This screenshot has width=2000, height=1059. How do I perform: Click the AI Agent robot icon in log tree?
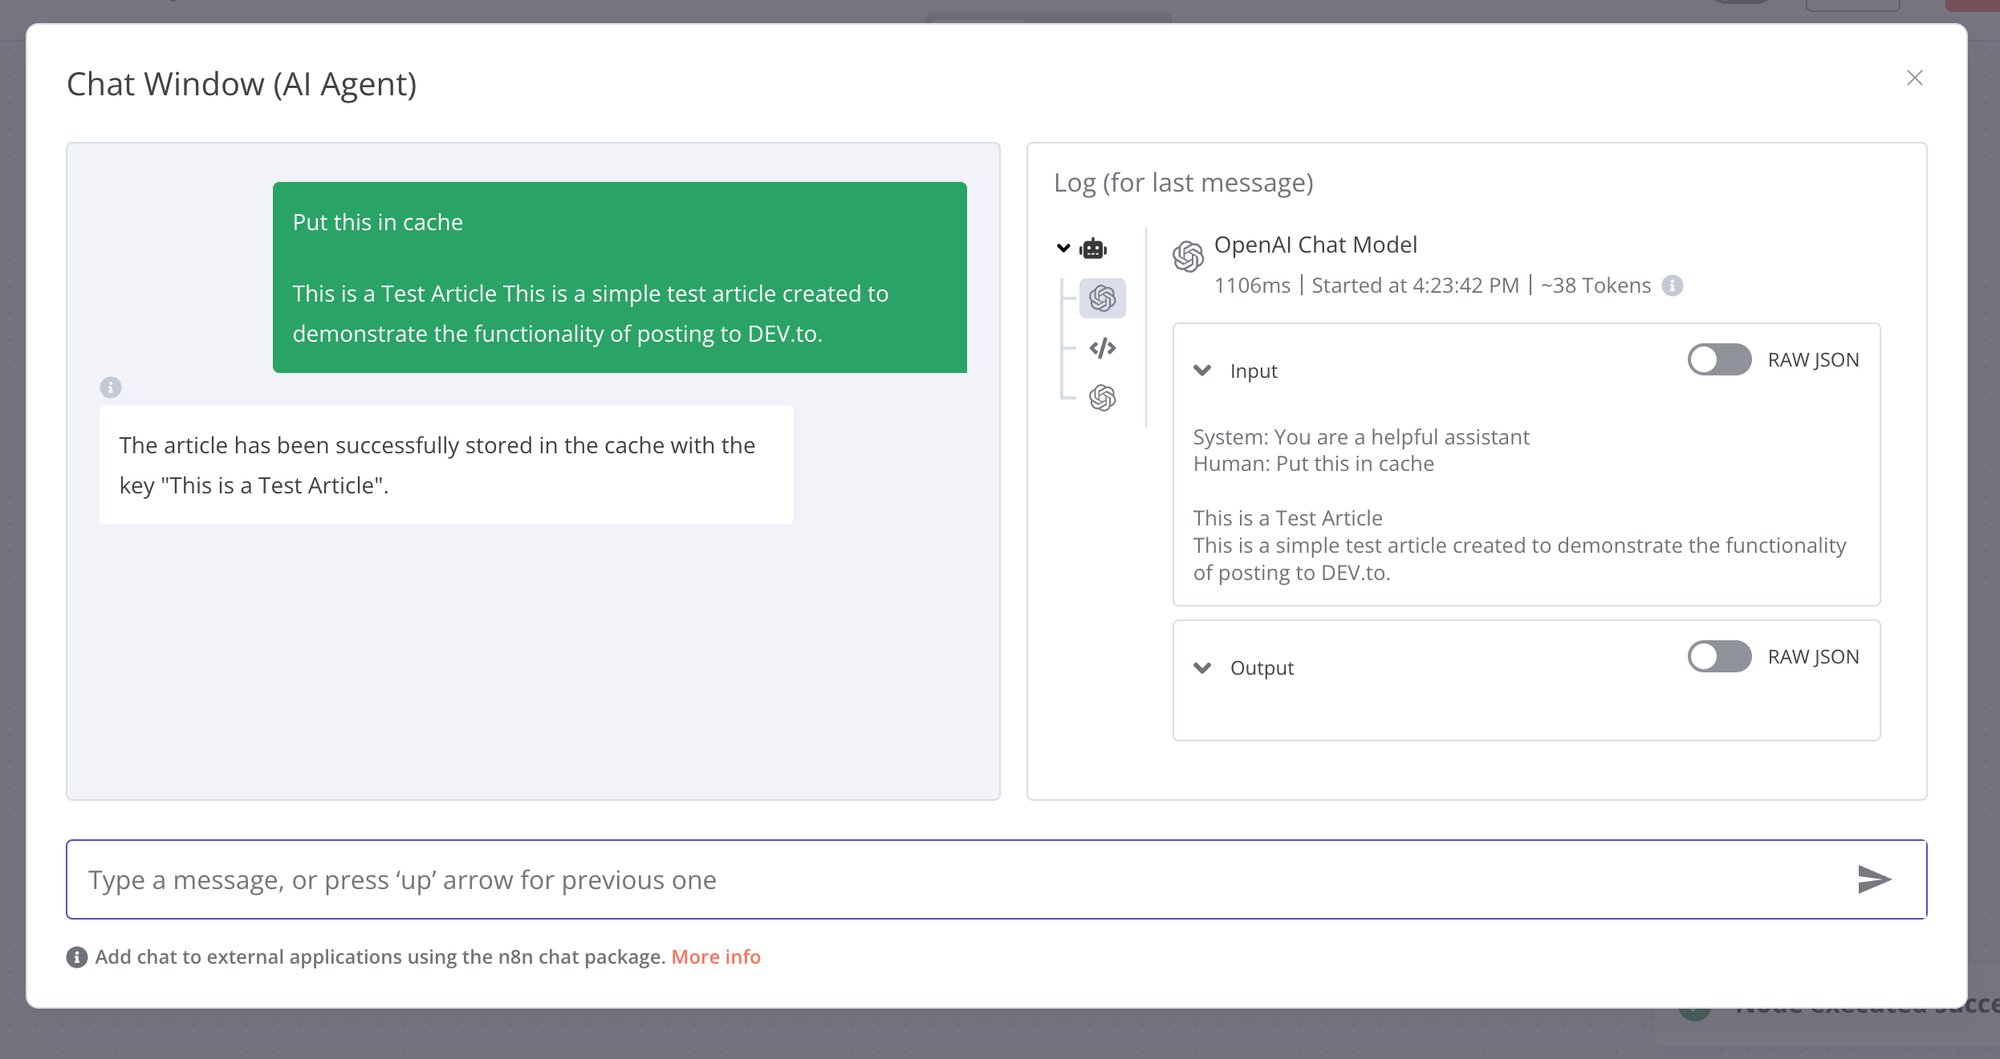click(x=1093, y=248)
